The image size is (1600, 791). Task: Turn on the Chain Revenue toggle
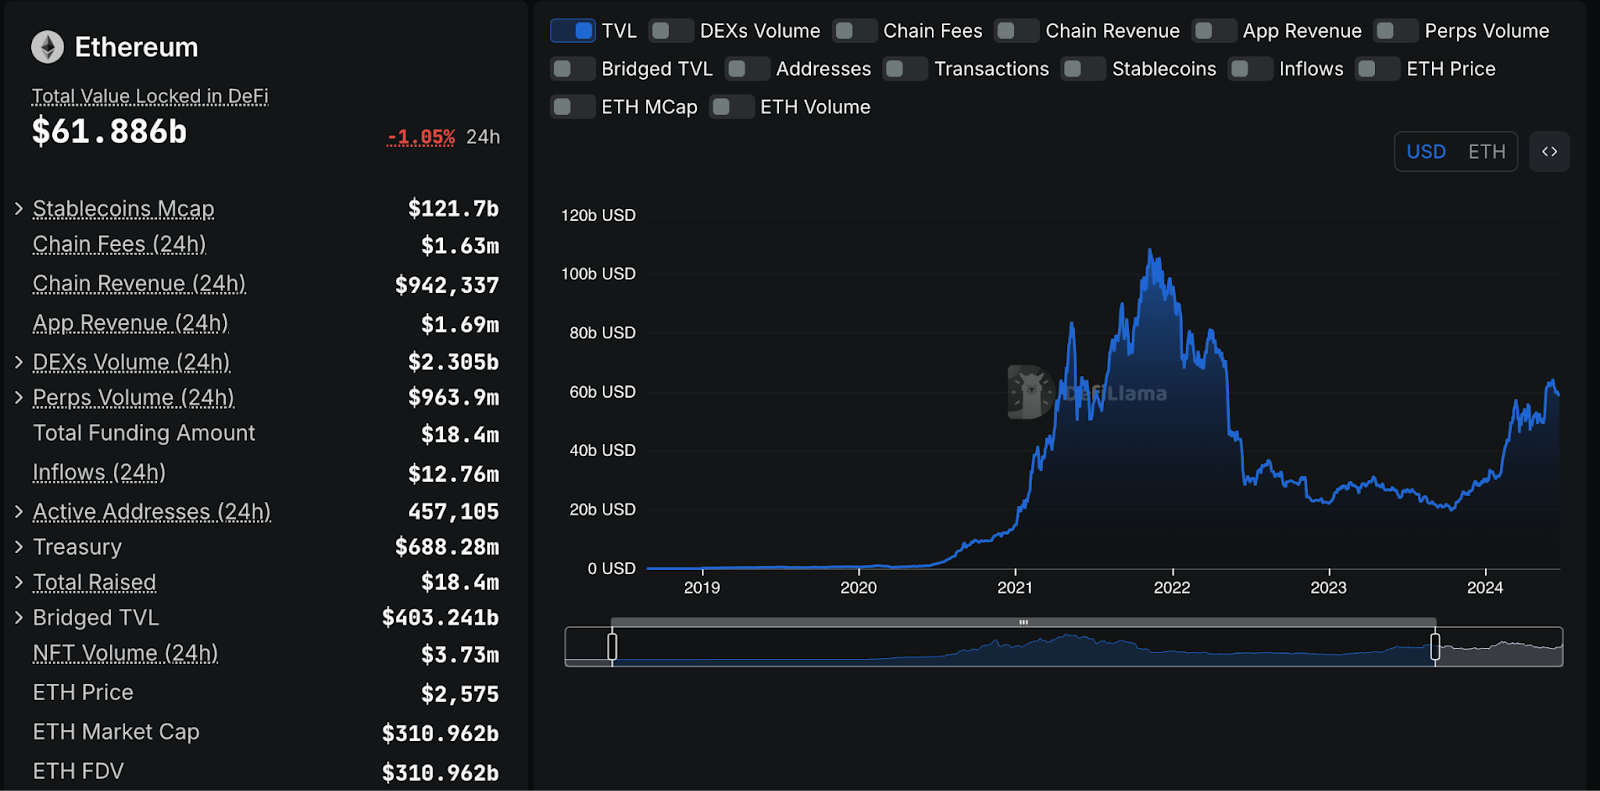(x=1017, y=31)
